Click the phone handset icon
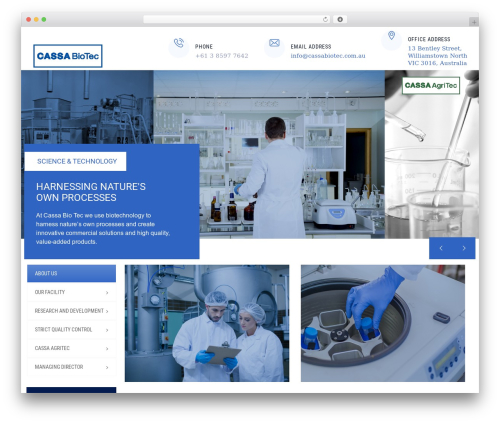 pos(179,43)
